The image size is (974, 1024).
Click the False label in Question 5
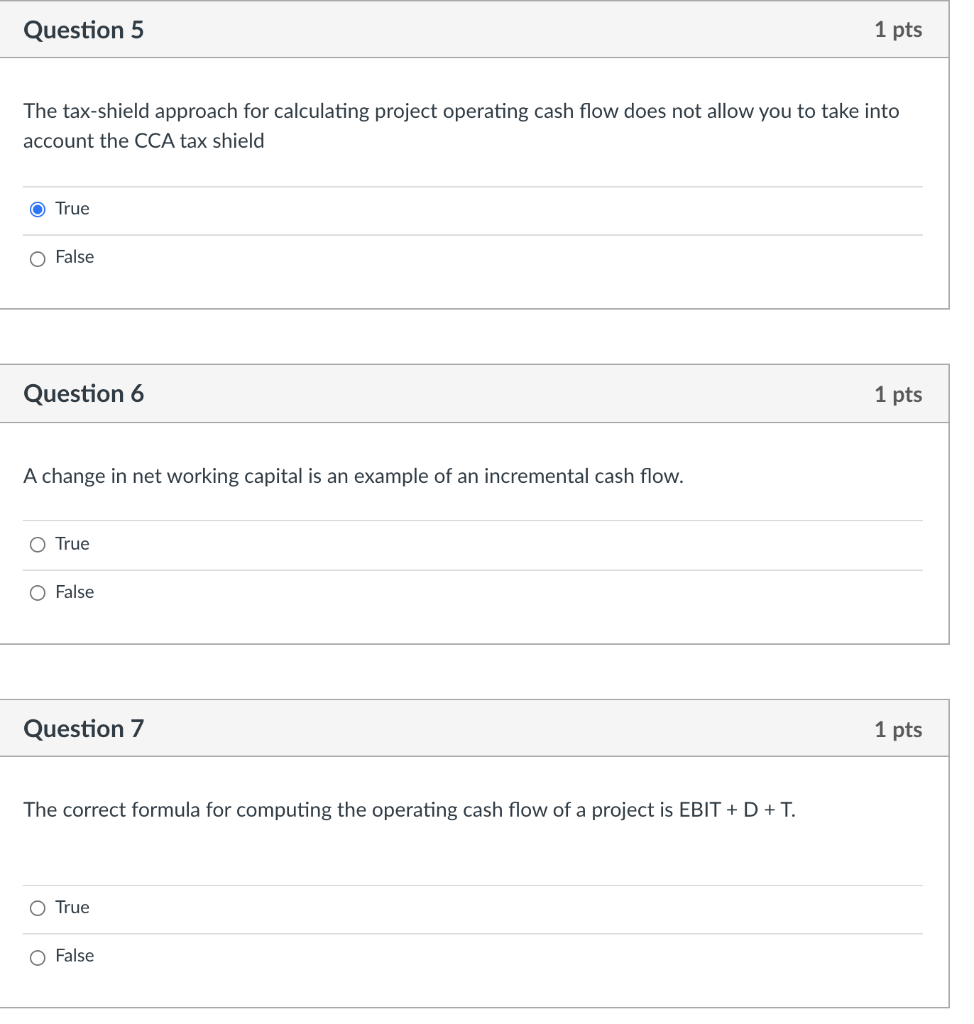click(75, 258)
